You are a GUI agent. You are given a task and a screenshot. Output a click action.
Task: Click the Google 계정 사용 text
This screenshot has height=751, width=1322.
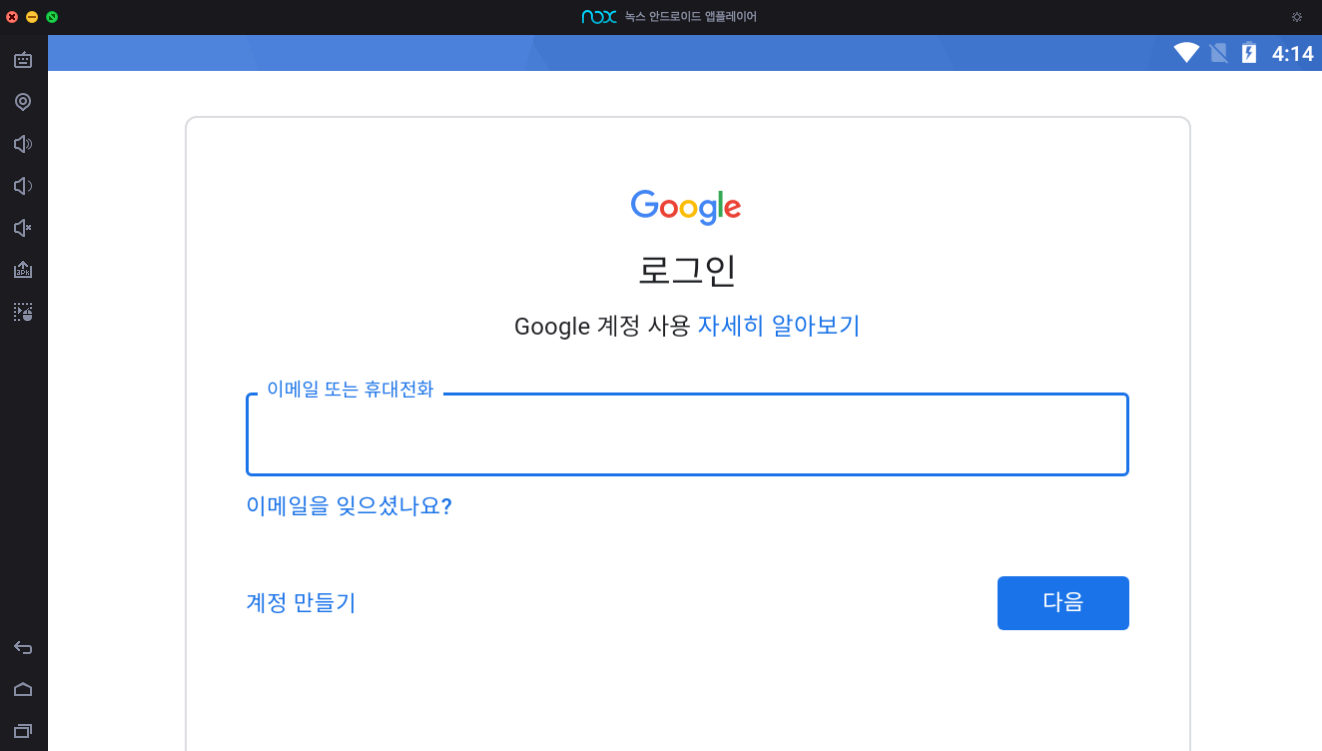pyautogui.click(x=602, y=326)
